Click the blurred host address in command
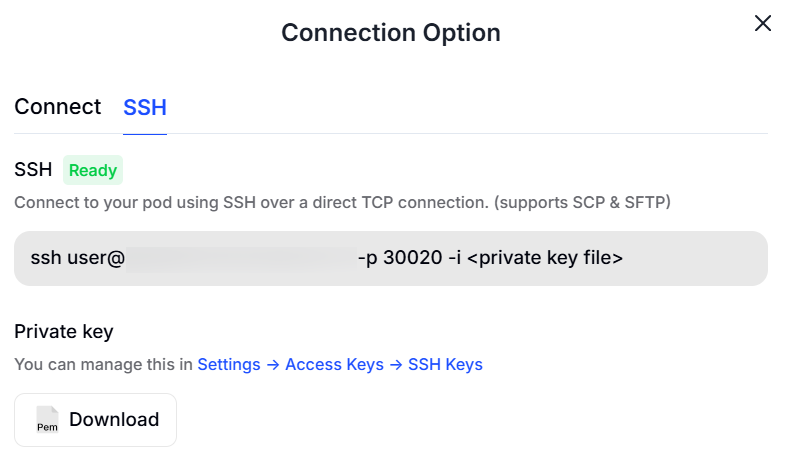 pos(240,258)
